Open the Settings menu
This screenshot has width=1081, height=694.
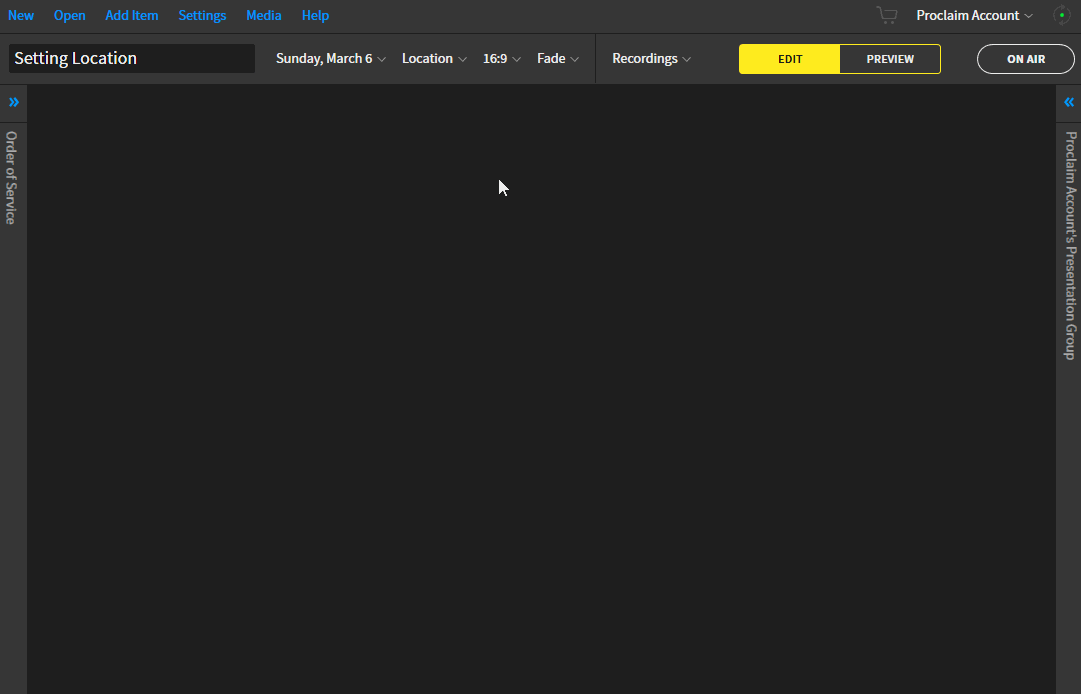202,15
